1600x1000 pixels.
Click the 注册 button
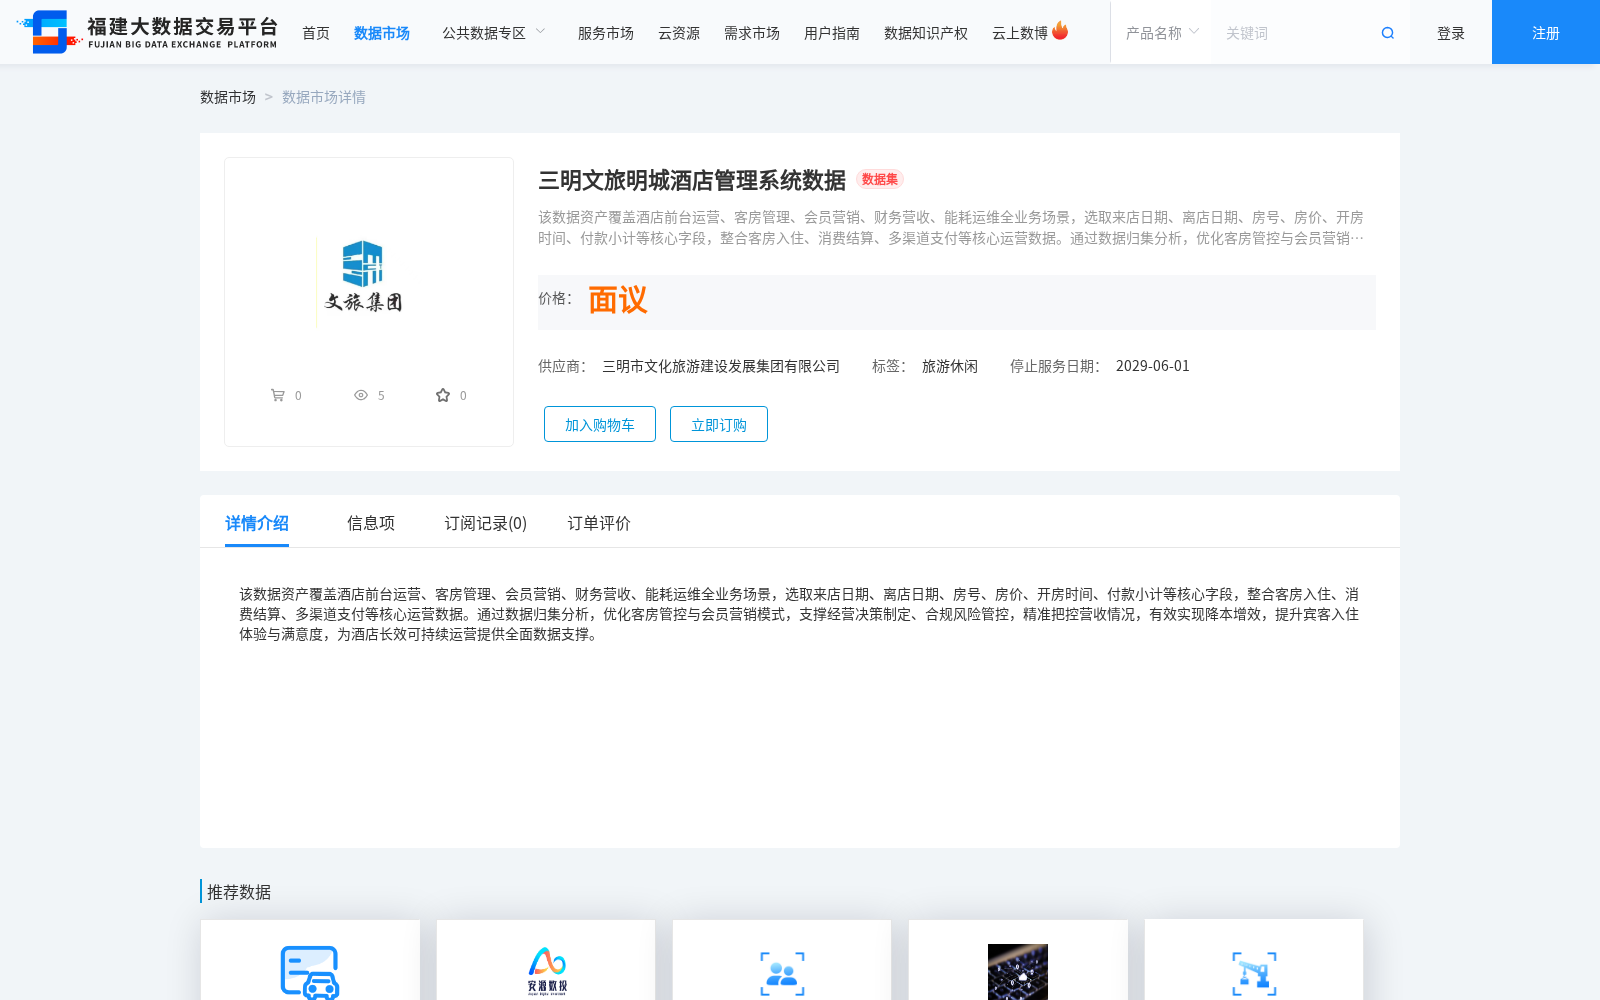(x=1546, y=32)
